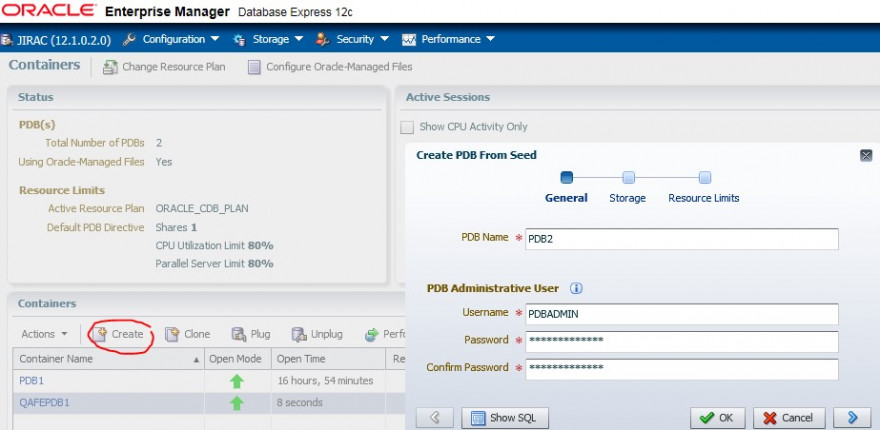880x430 pixels.
Task: Click the ORACLE_CDB_PLAN value
Action: 202,209
